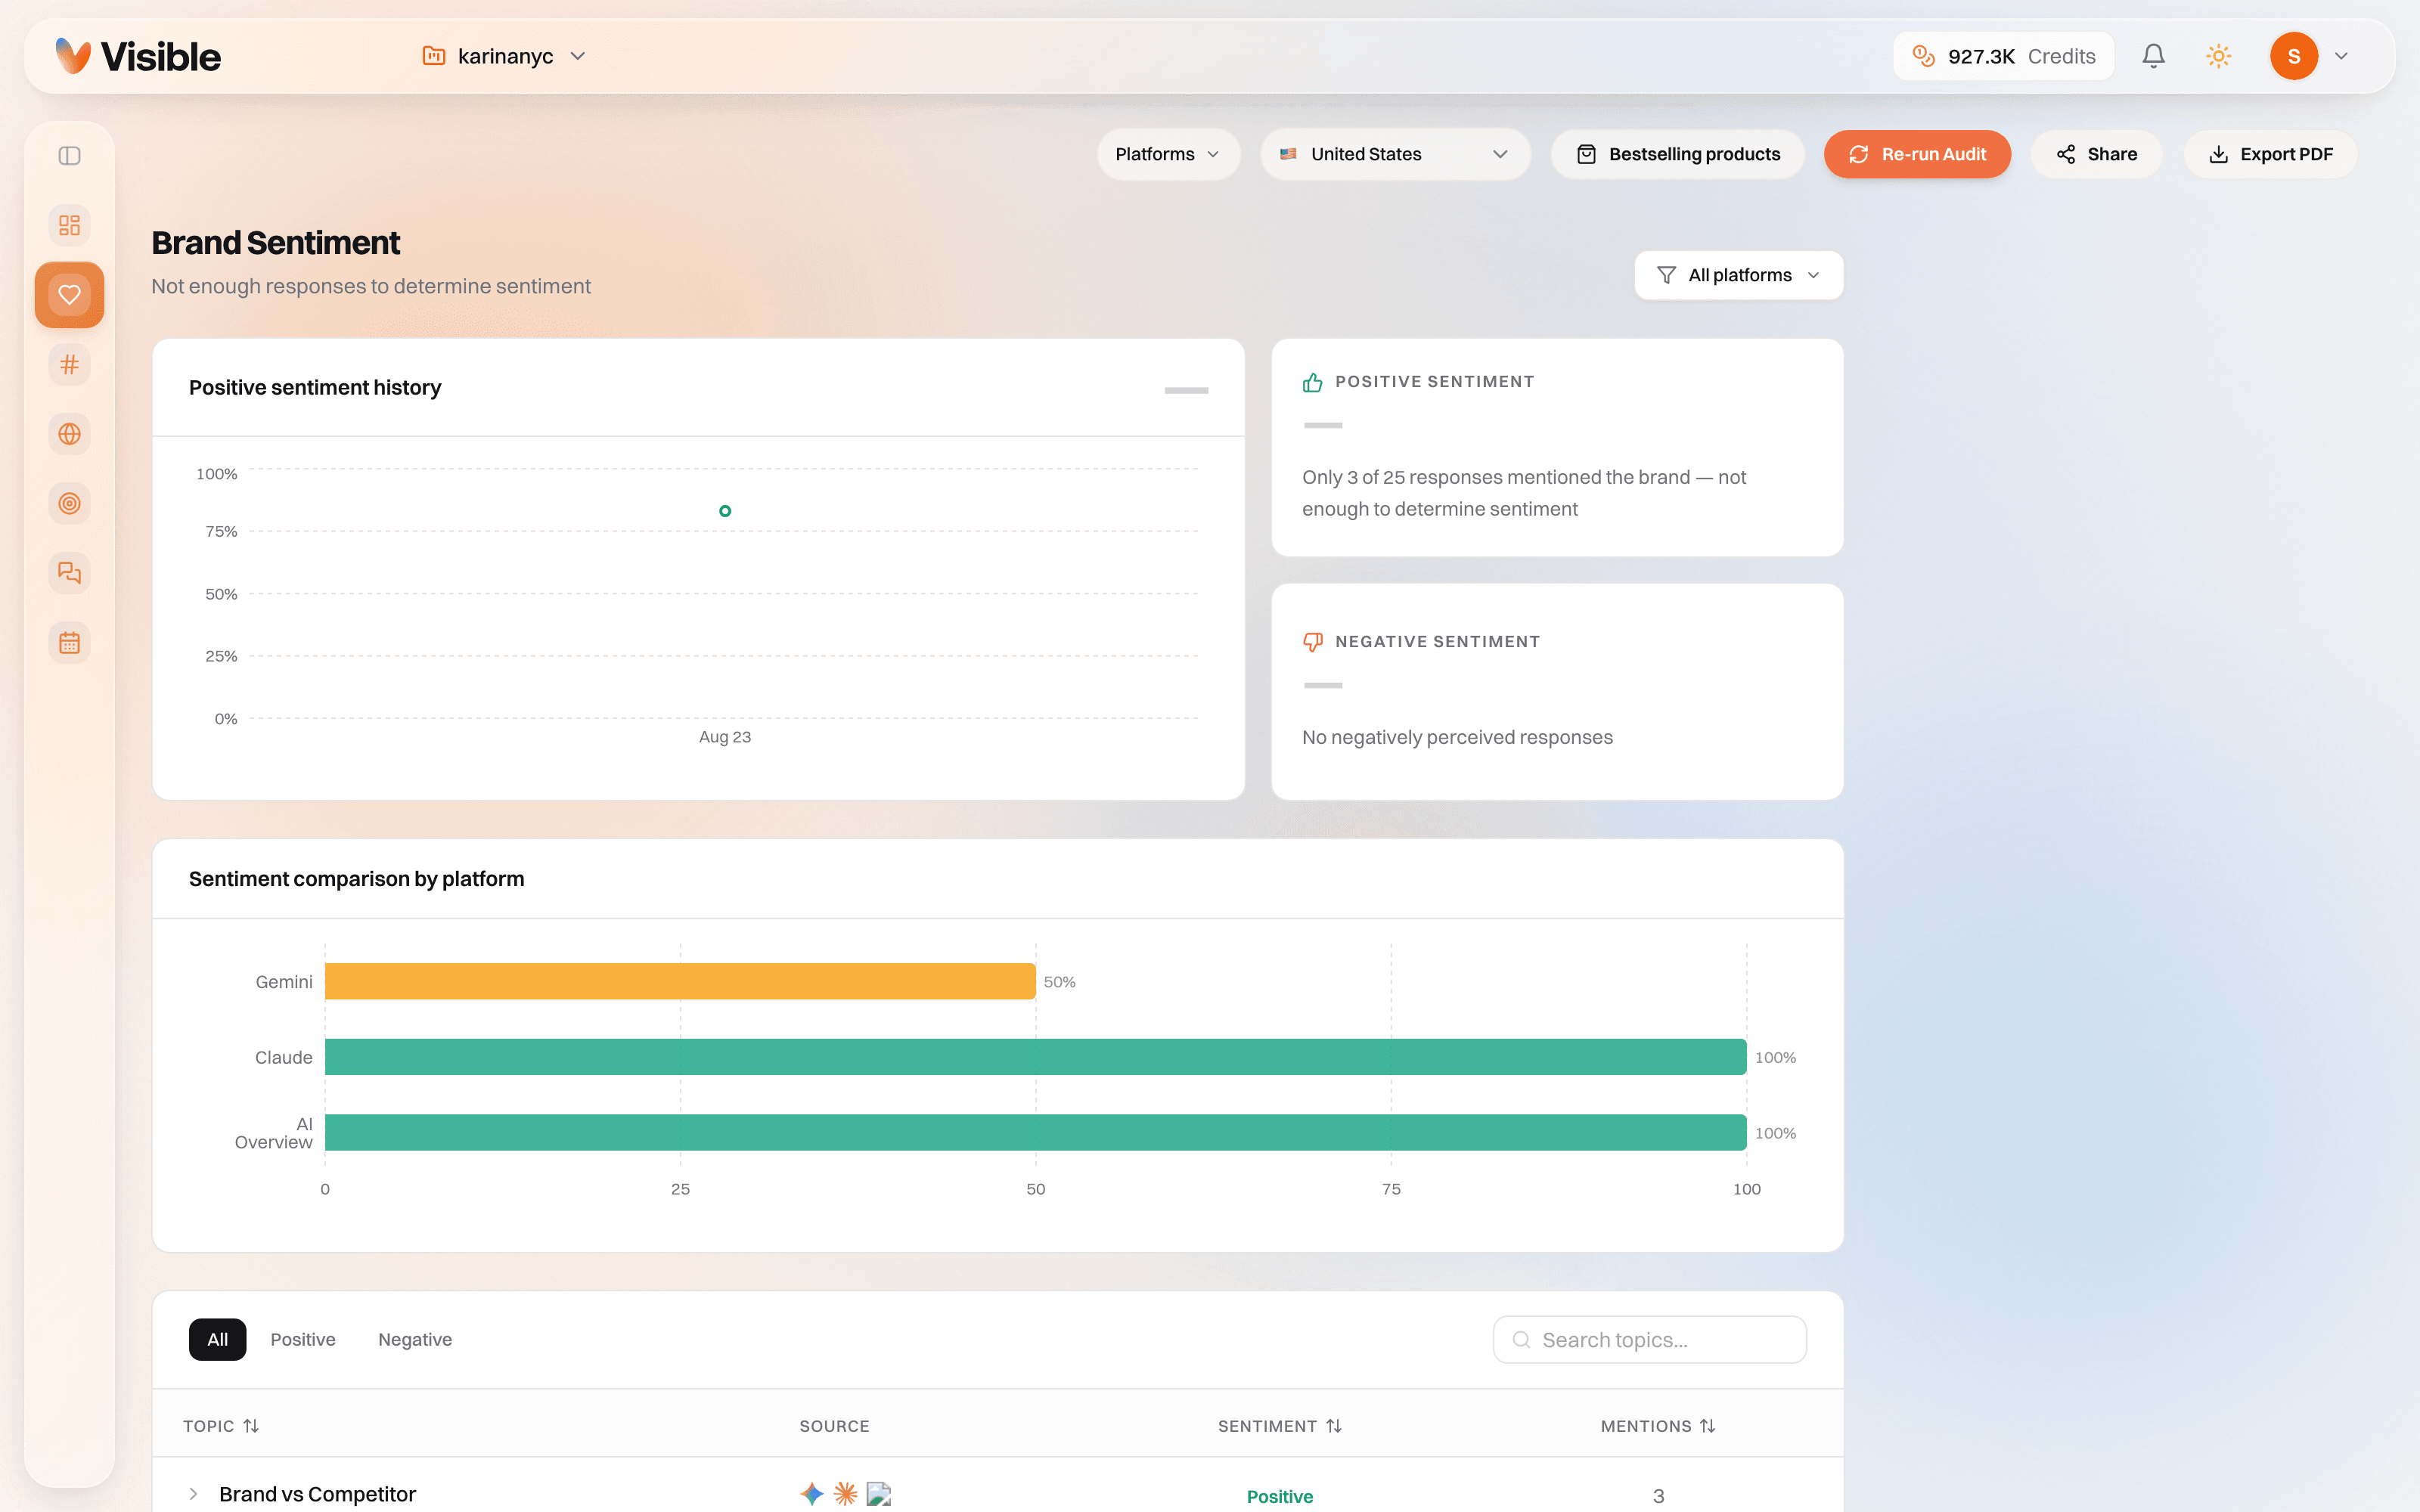Select the heart sentiment icon in sidebar
Viewport: 2420px width, 1512px height.
click(69, 295)
